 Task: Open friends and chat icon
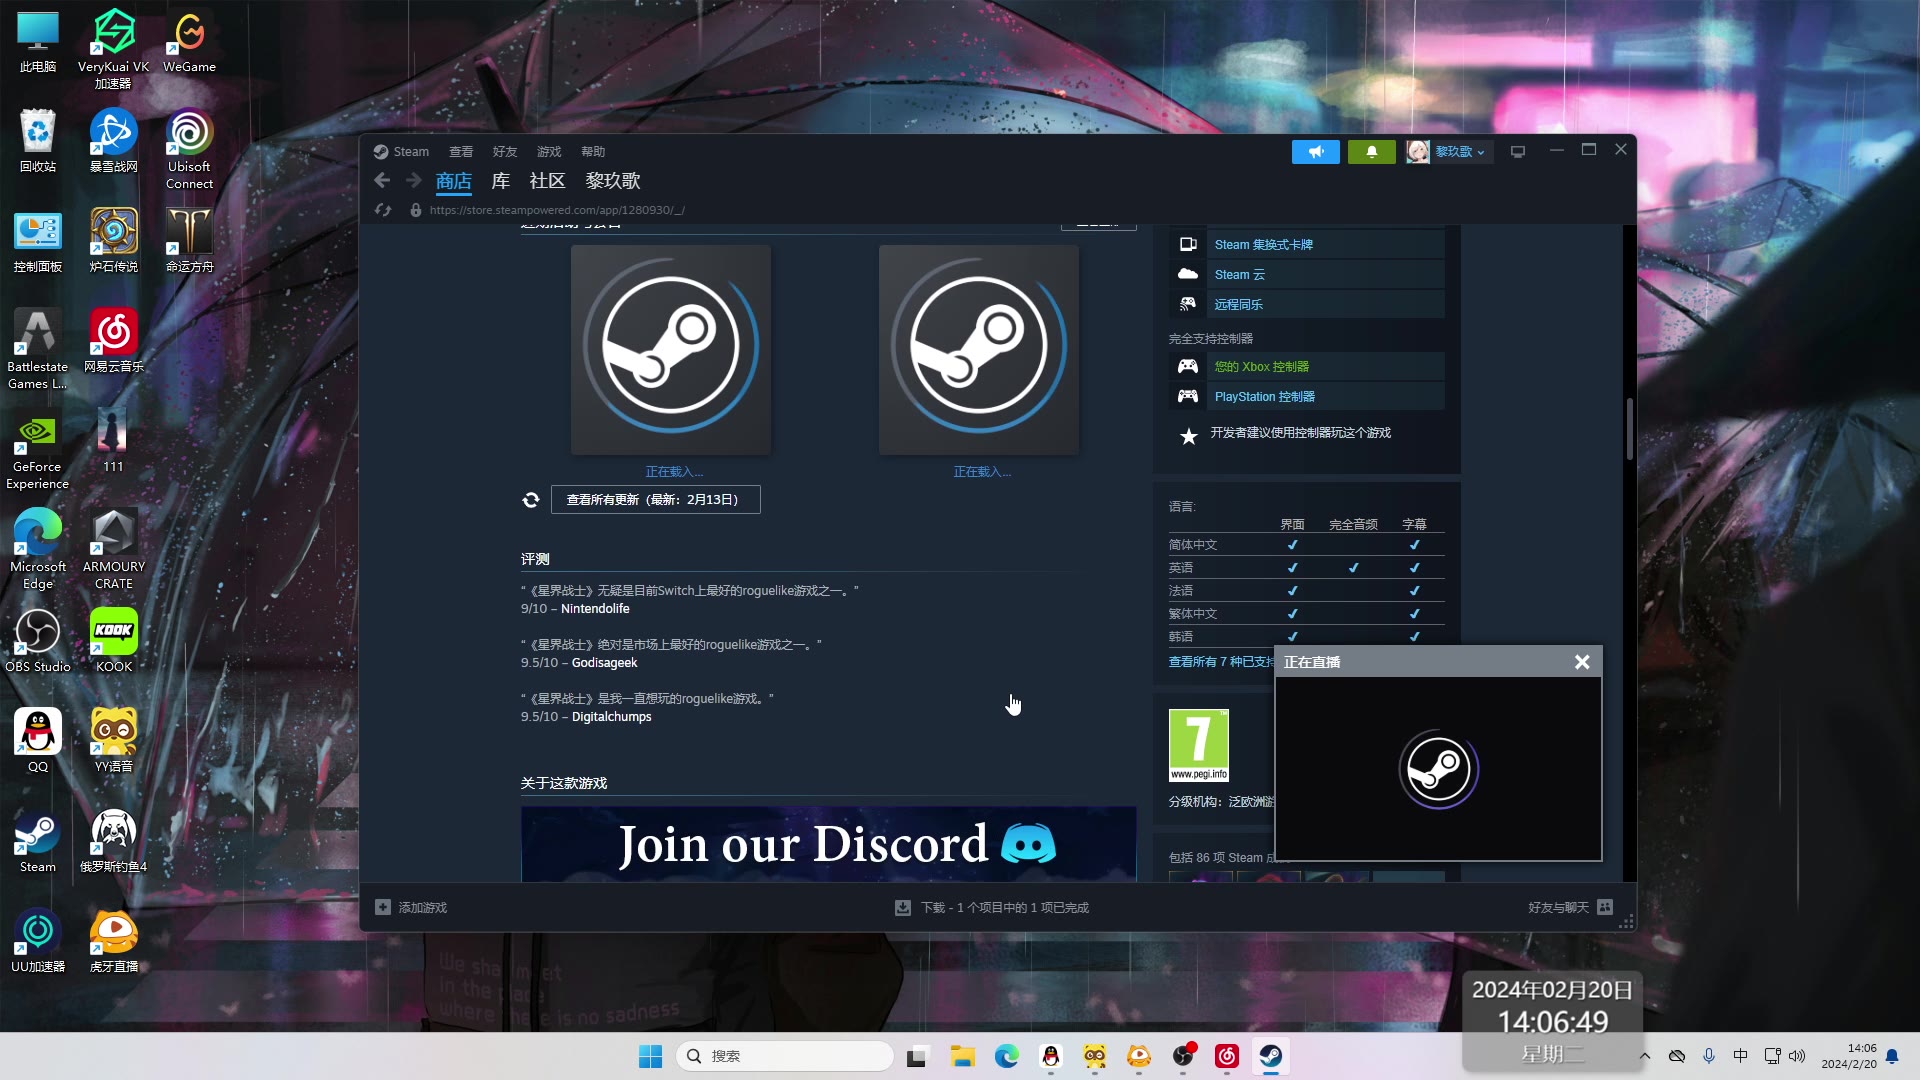pos(1605,907)
